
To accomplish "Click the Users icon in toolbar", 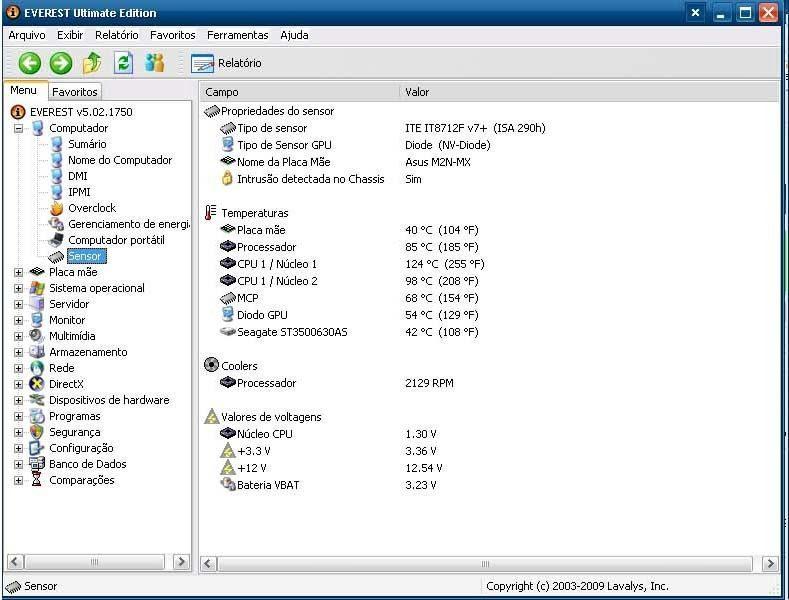I will 154,63.
